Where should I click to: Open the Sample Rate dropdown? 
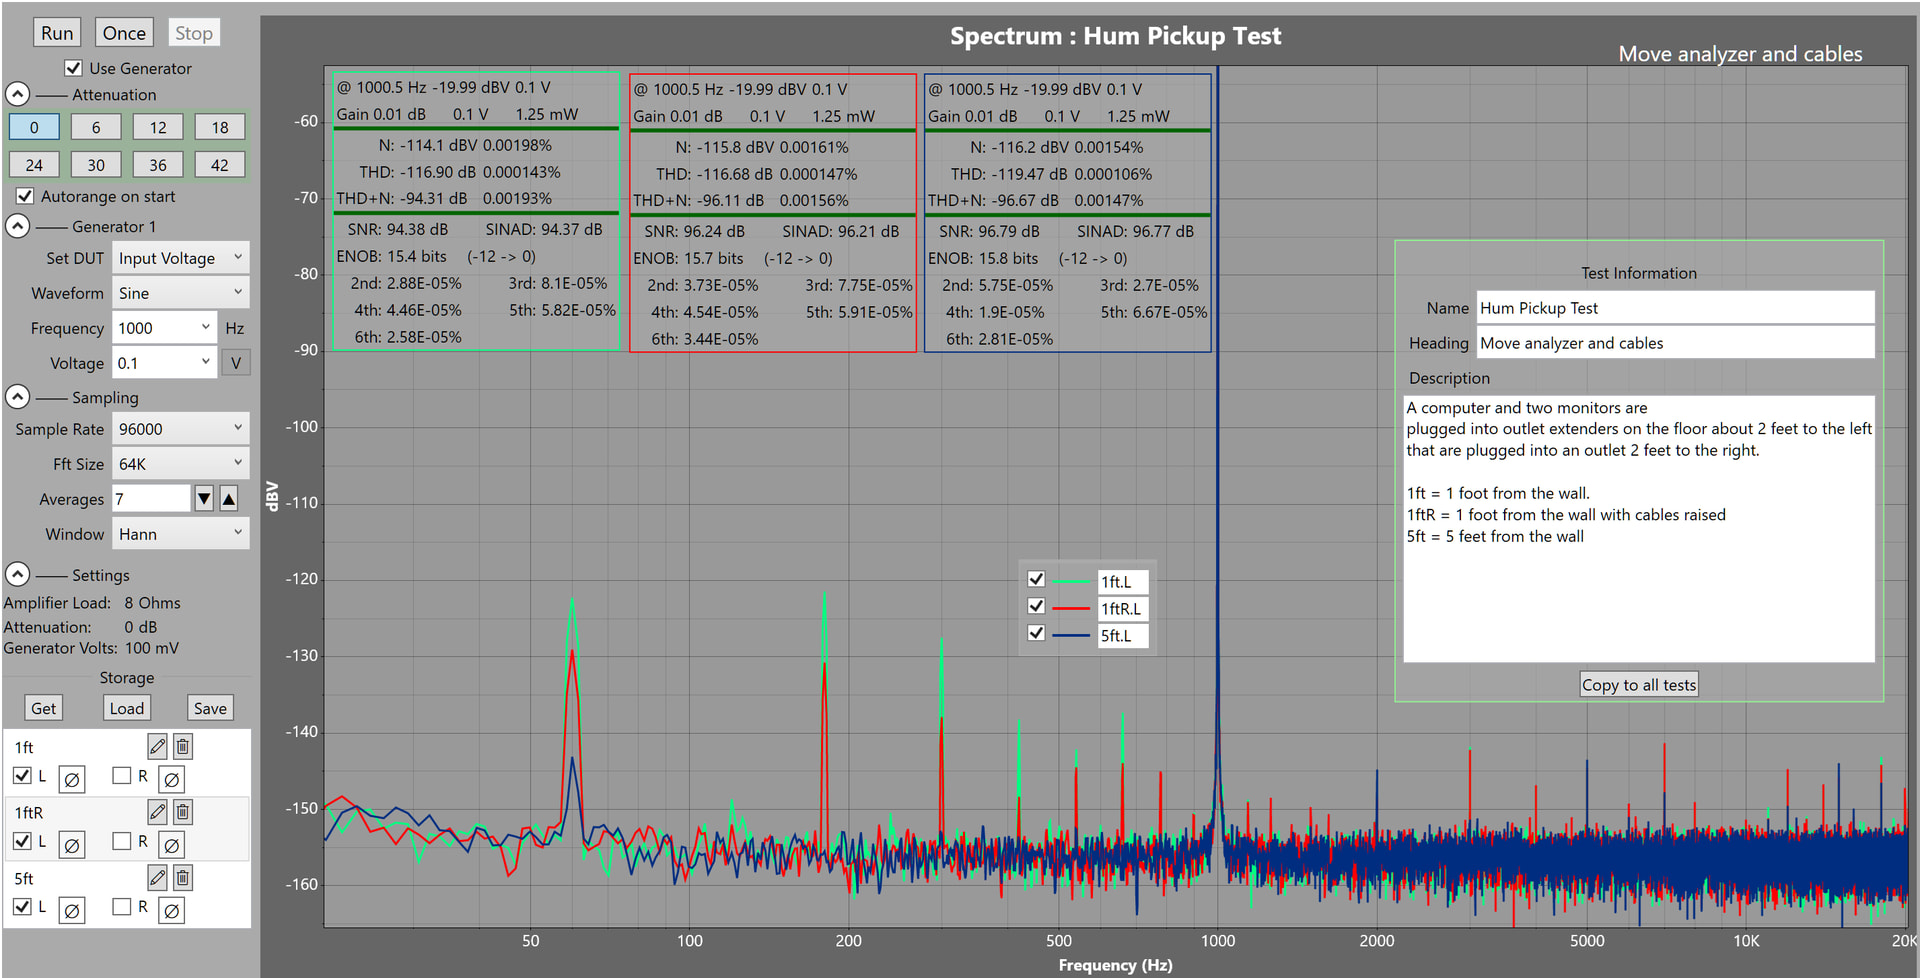(x=180, y=429)
